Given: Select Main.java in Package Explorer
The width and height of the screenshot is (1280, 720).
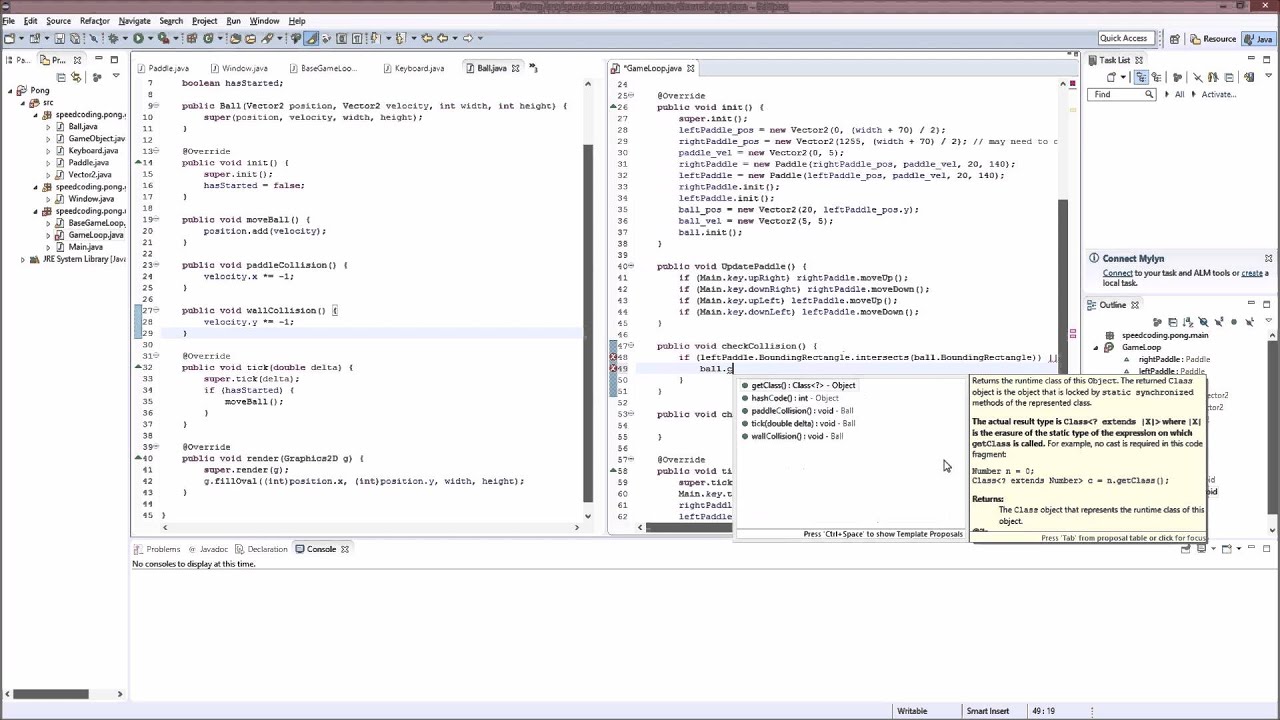Looking at the screenshot, I should 85,247.
